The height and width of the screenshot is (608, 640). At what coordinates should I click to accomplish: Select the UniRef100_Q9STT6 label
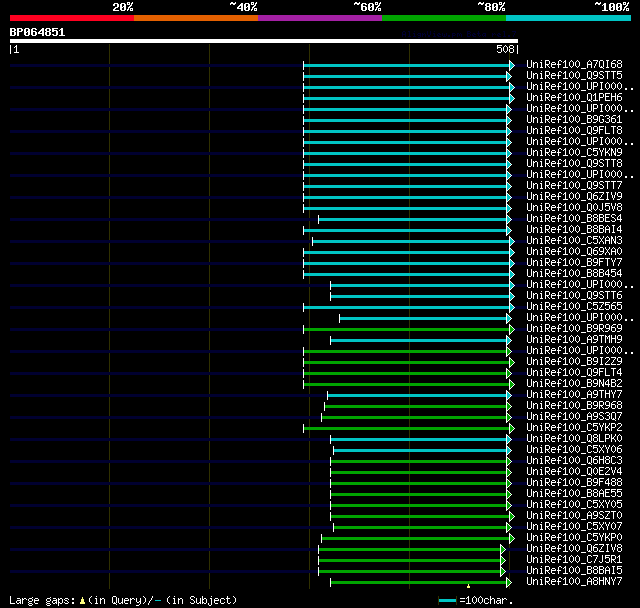click(574, 296)
